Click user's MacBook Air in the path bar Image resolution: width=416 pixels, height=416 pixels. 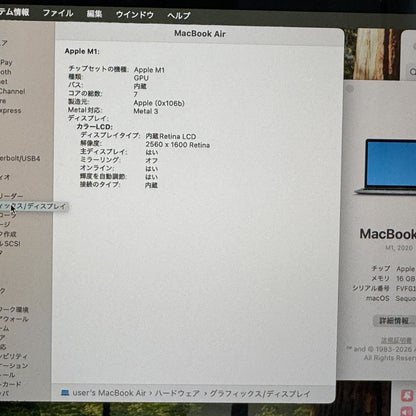(109, 393)
